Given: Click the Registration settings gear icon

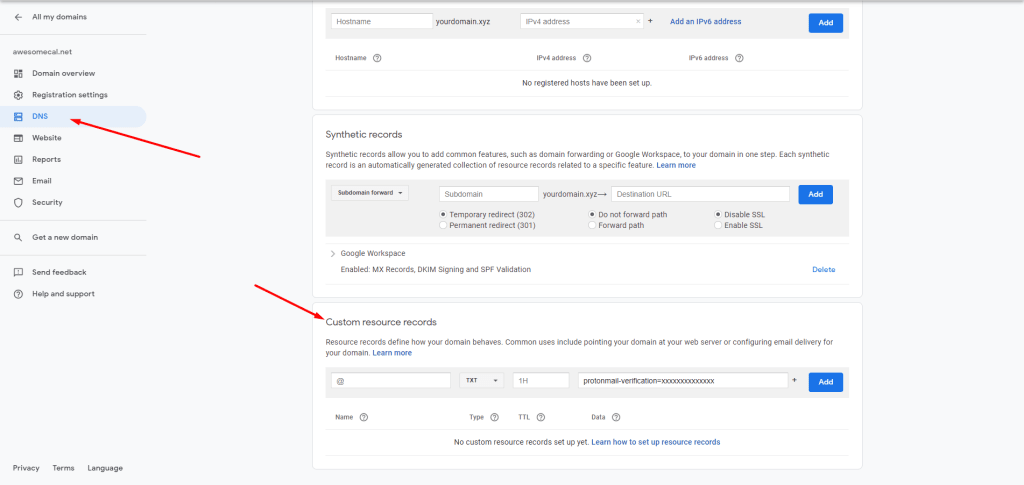Looking at the screenshot, I should point(18,95).
